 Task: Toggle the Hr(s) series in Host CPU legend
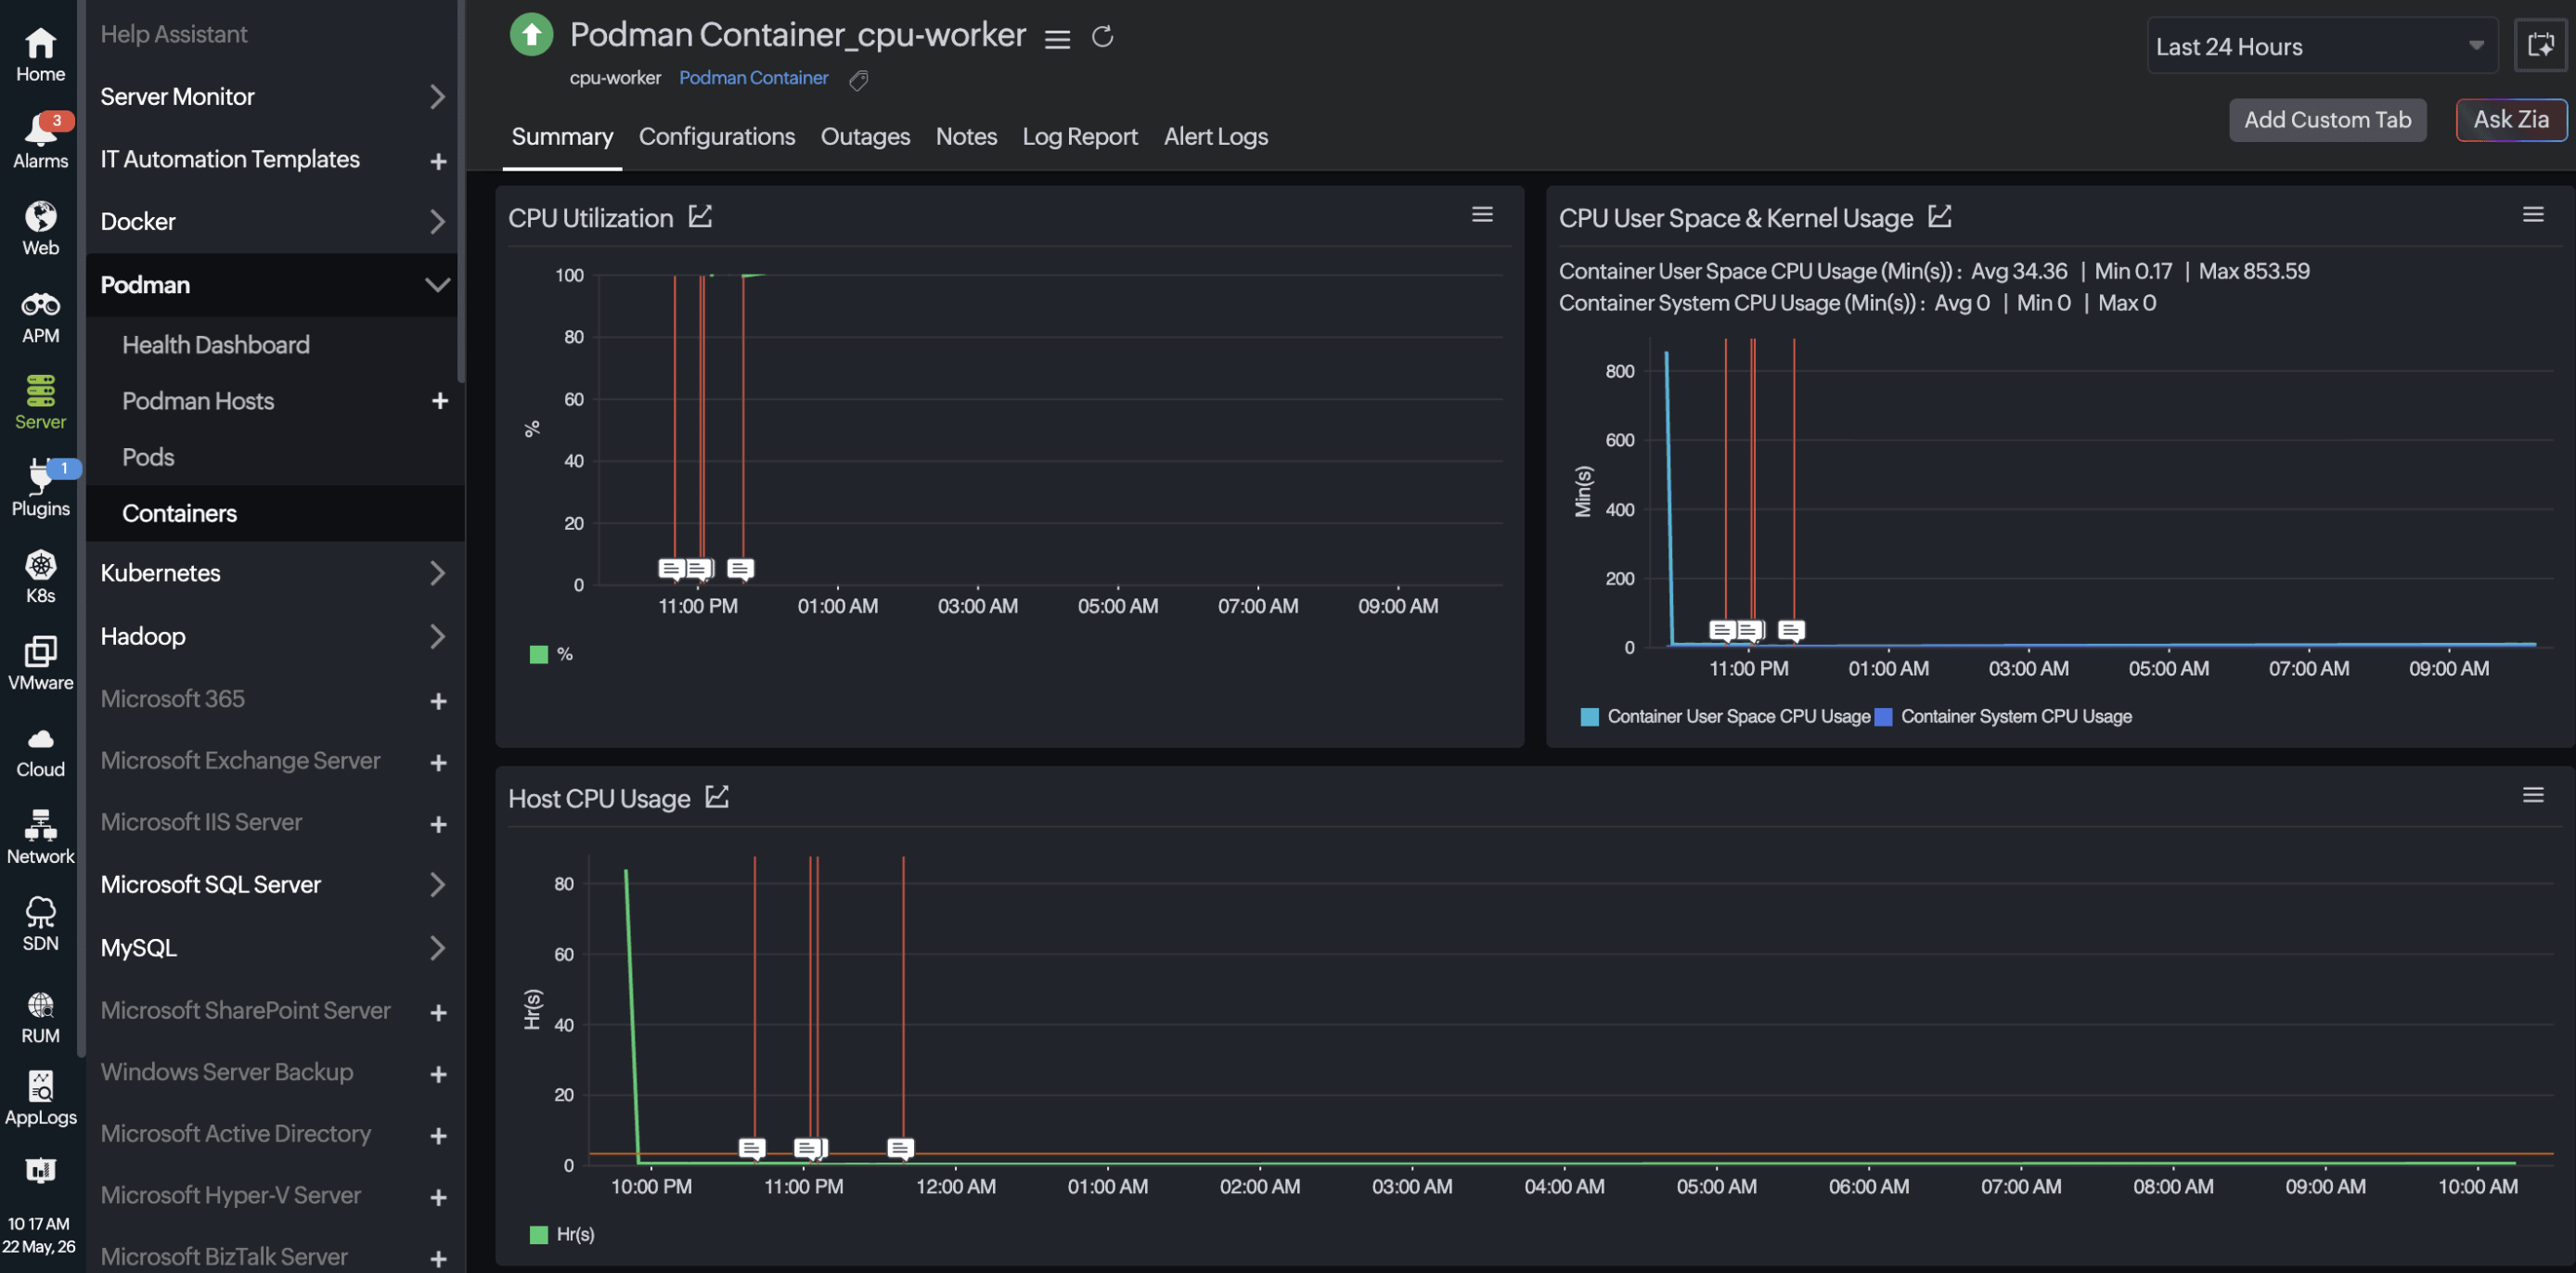[x=562, y=1234]
